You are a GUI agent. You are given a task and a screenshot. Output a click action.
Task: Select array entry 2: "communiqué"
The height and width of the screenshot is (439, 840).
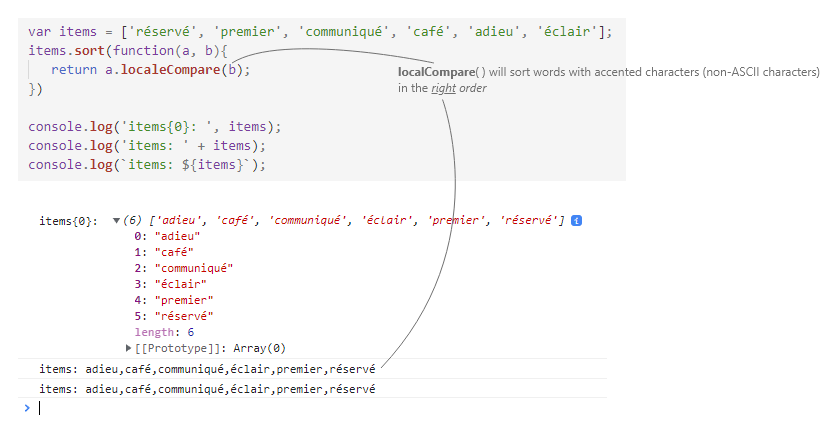[x=184, y=268]
